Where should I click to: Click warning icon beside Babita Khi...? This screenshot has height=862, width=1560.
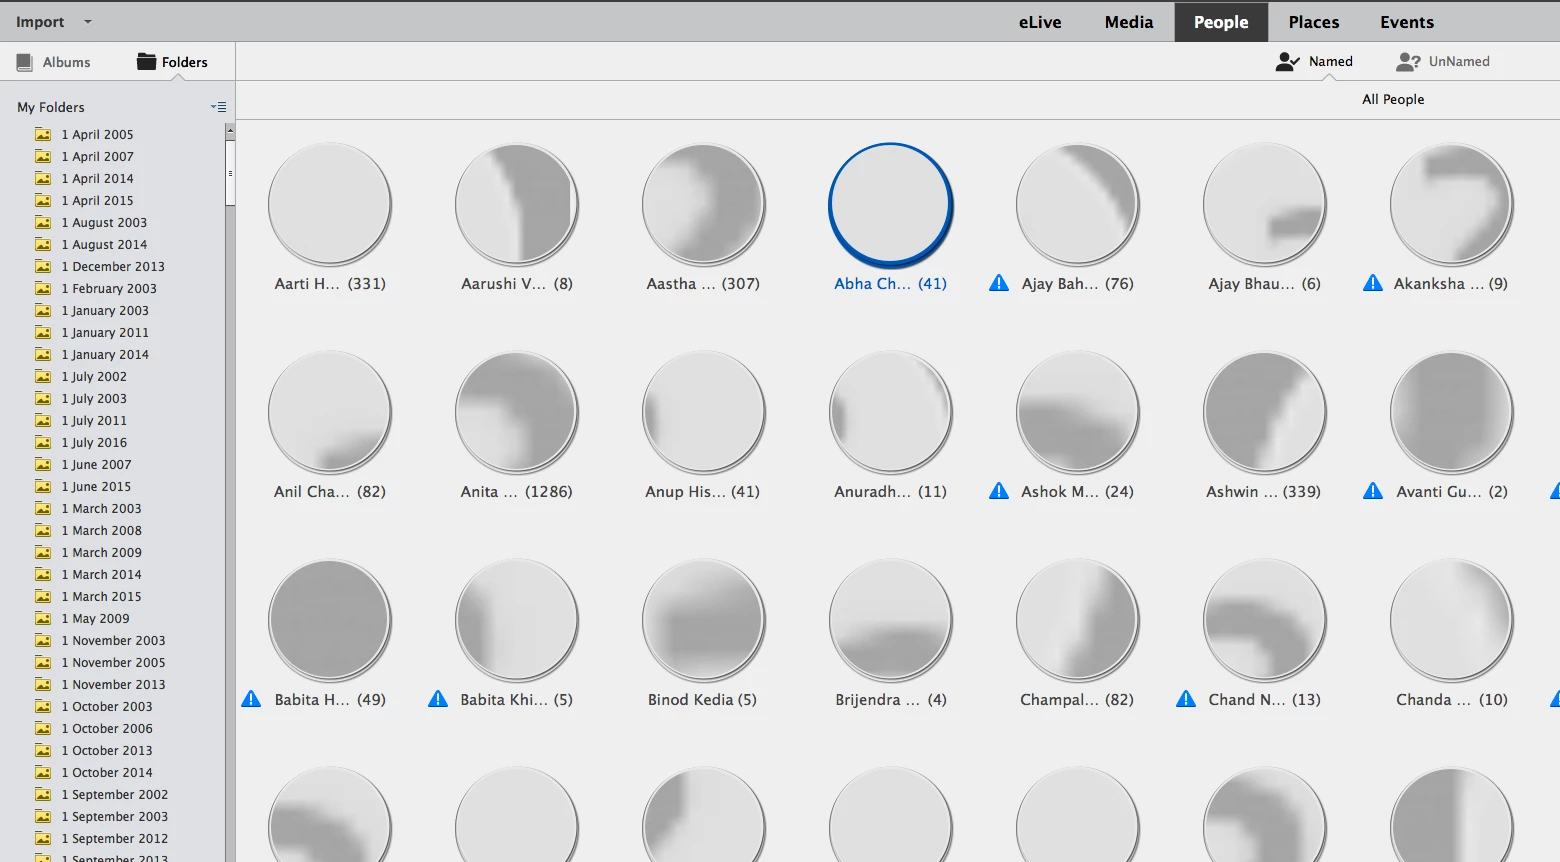(x=438, y=699)
